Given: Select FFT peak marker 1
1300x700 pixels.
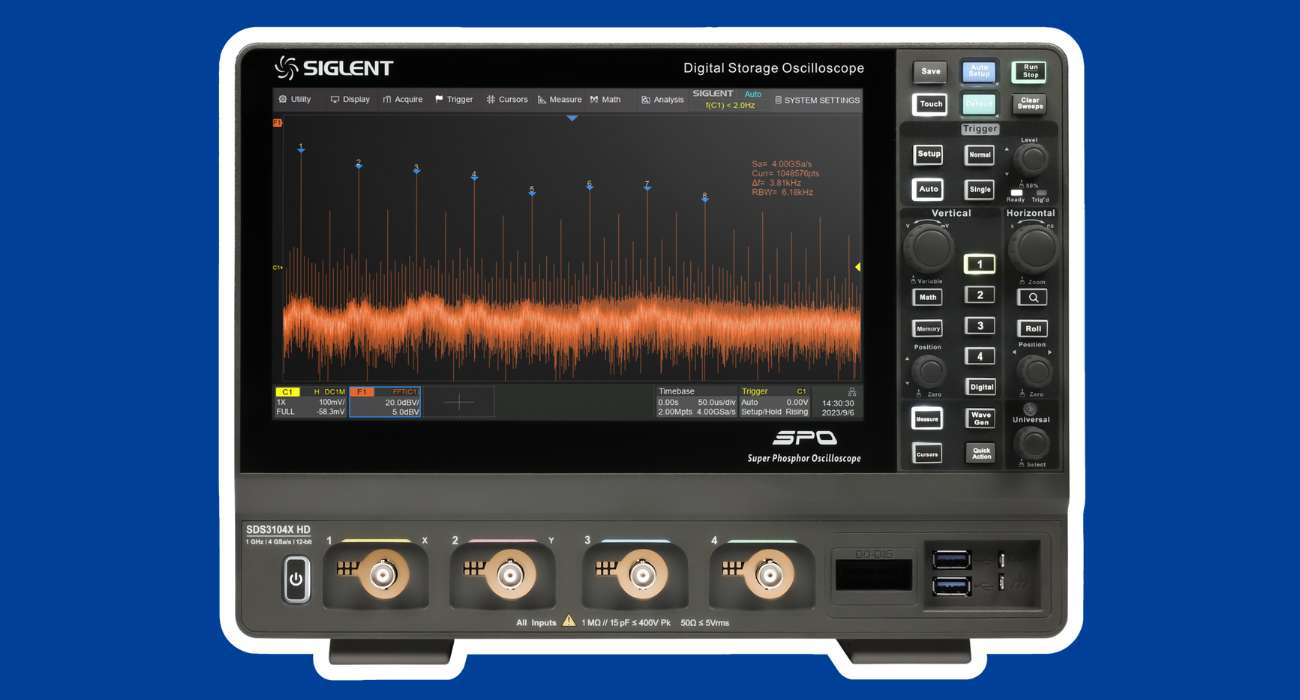Looking at the screenshot, I should [301, 148].
